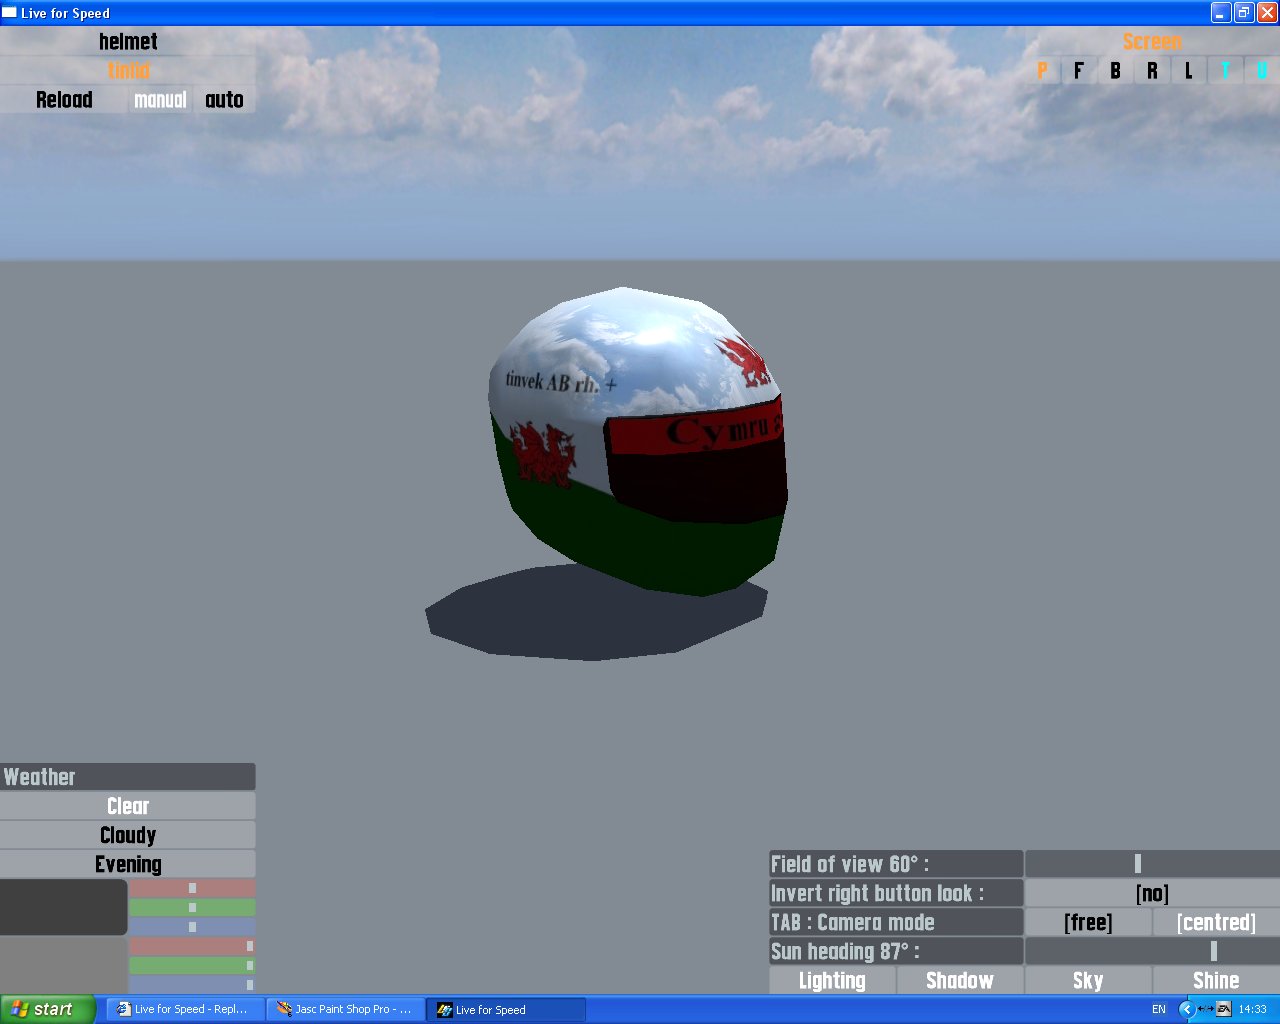
Task: Select the cyan T view button
Action: pos(1225,70)
